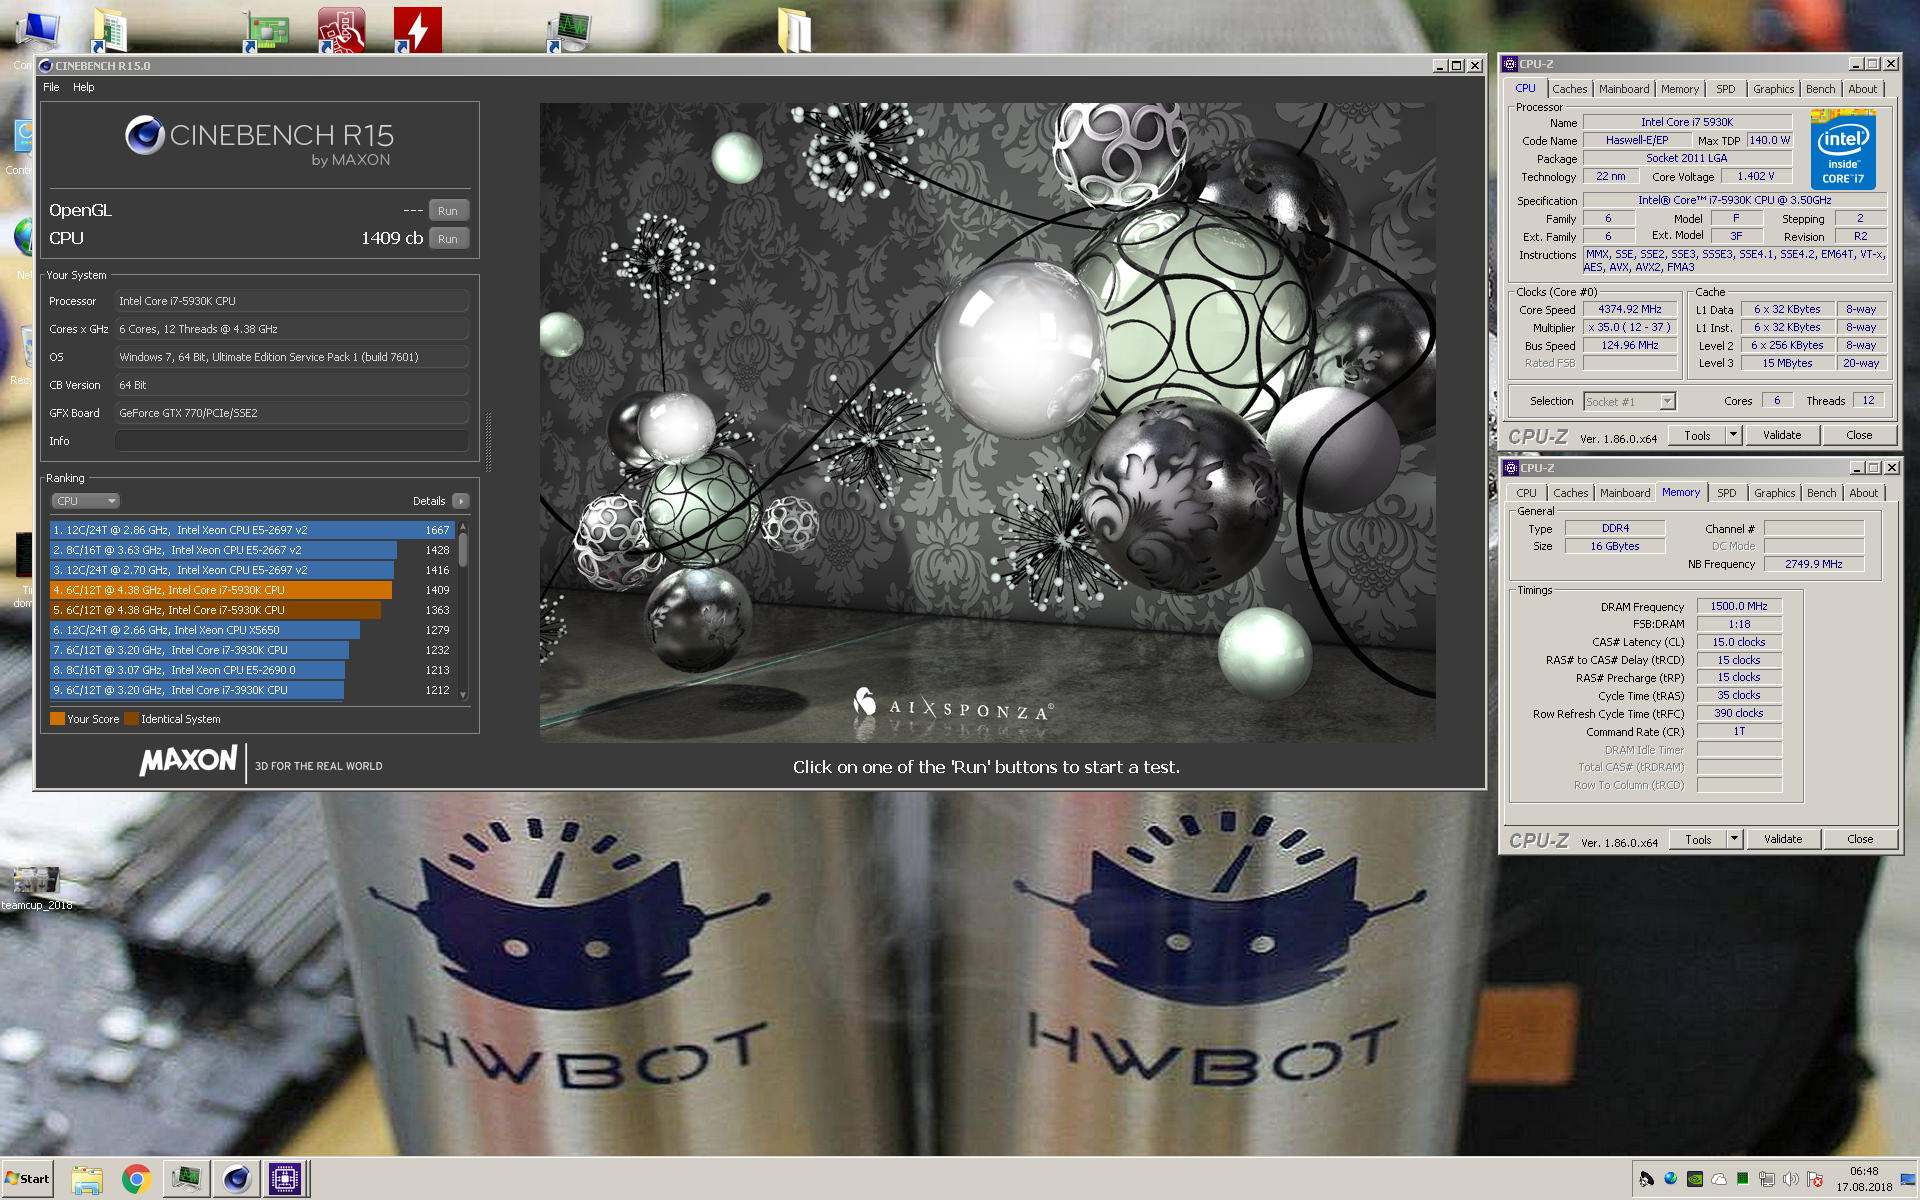This screenshot has height=1200, width=1920.
Task: Open volume speaker tray icon
Action: tap(1790, 1179)
